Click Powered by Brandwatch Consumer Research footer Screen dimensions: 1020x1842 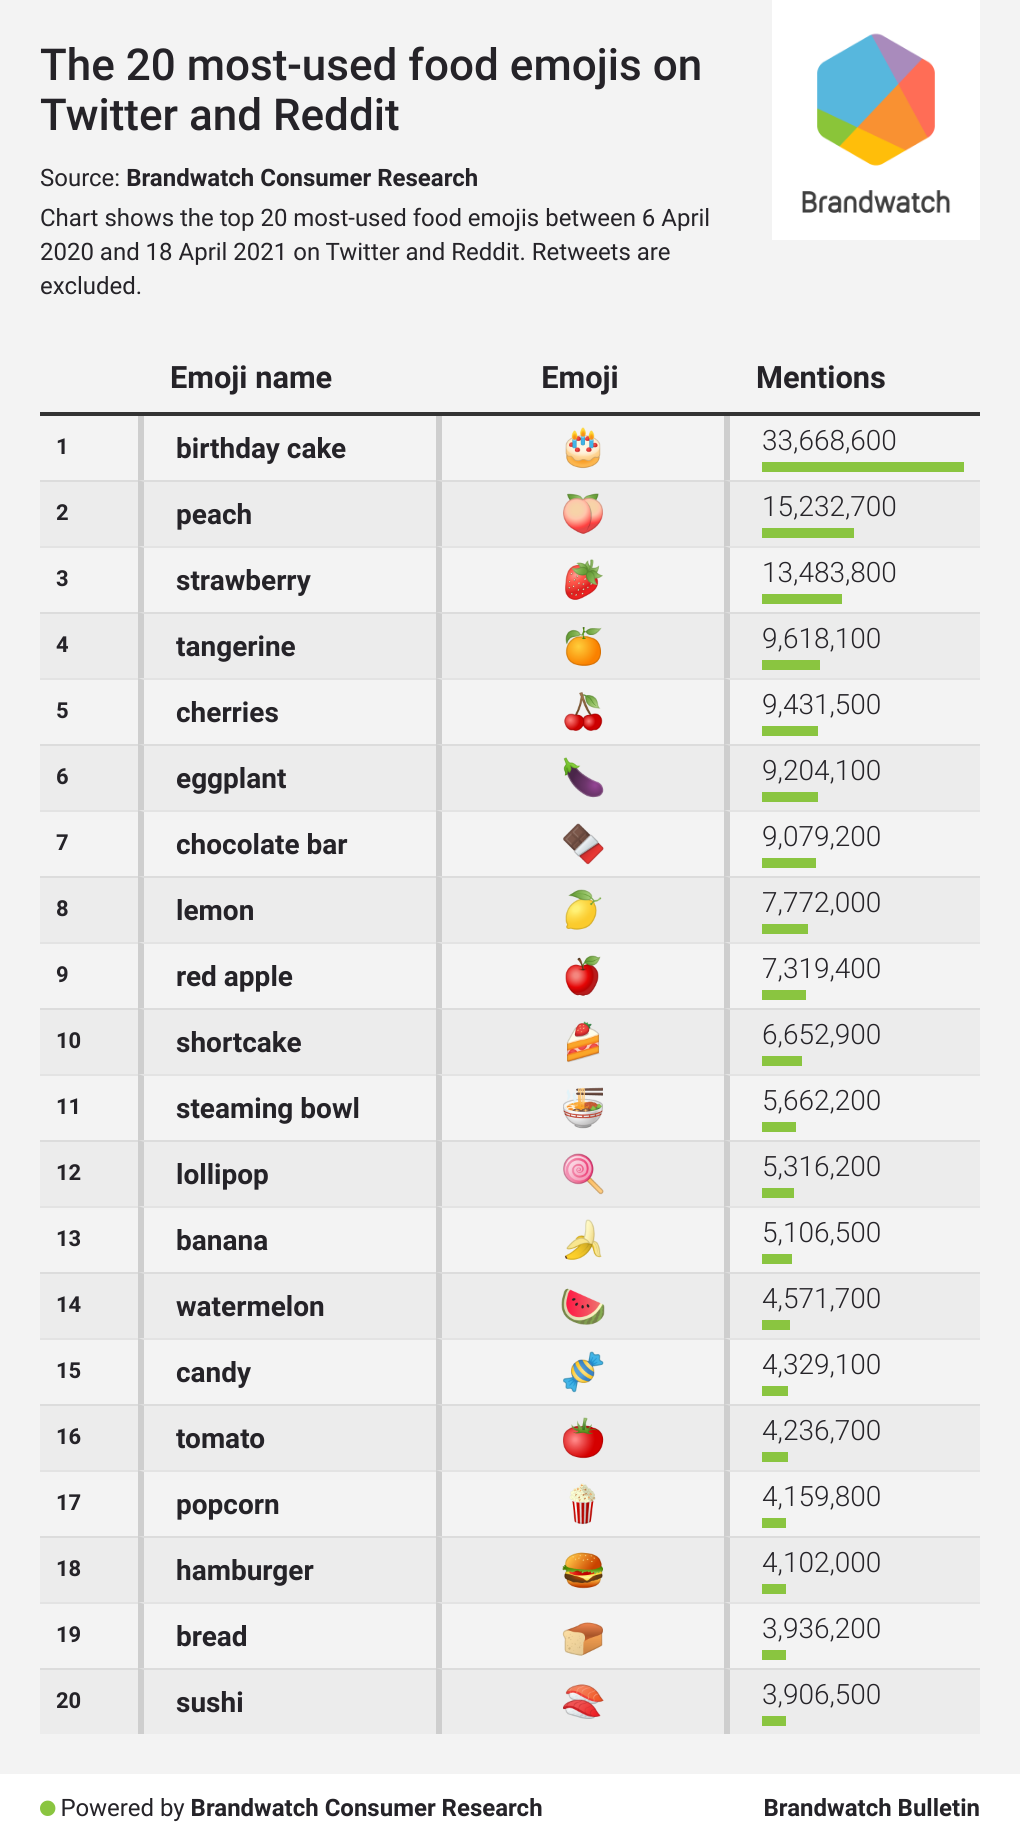[300, 1808]
